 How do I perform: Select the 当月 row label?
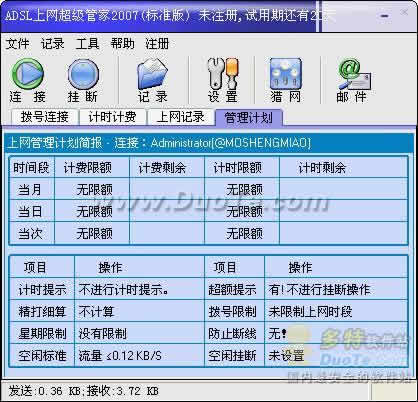point(30,190)
